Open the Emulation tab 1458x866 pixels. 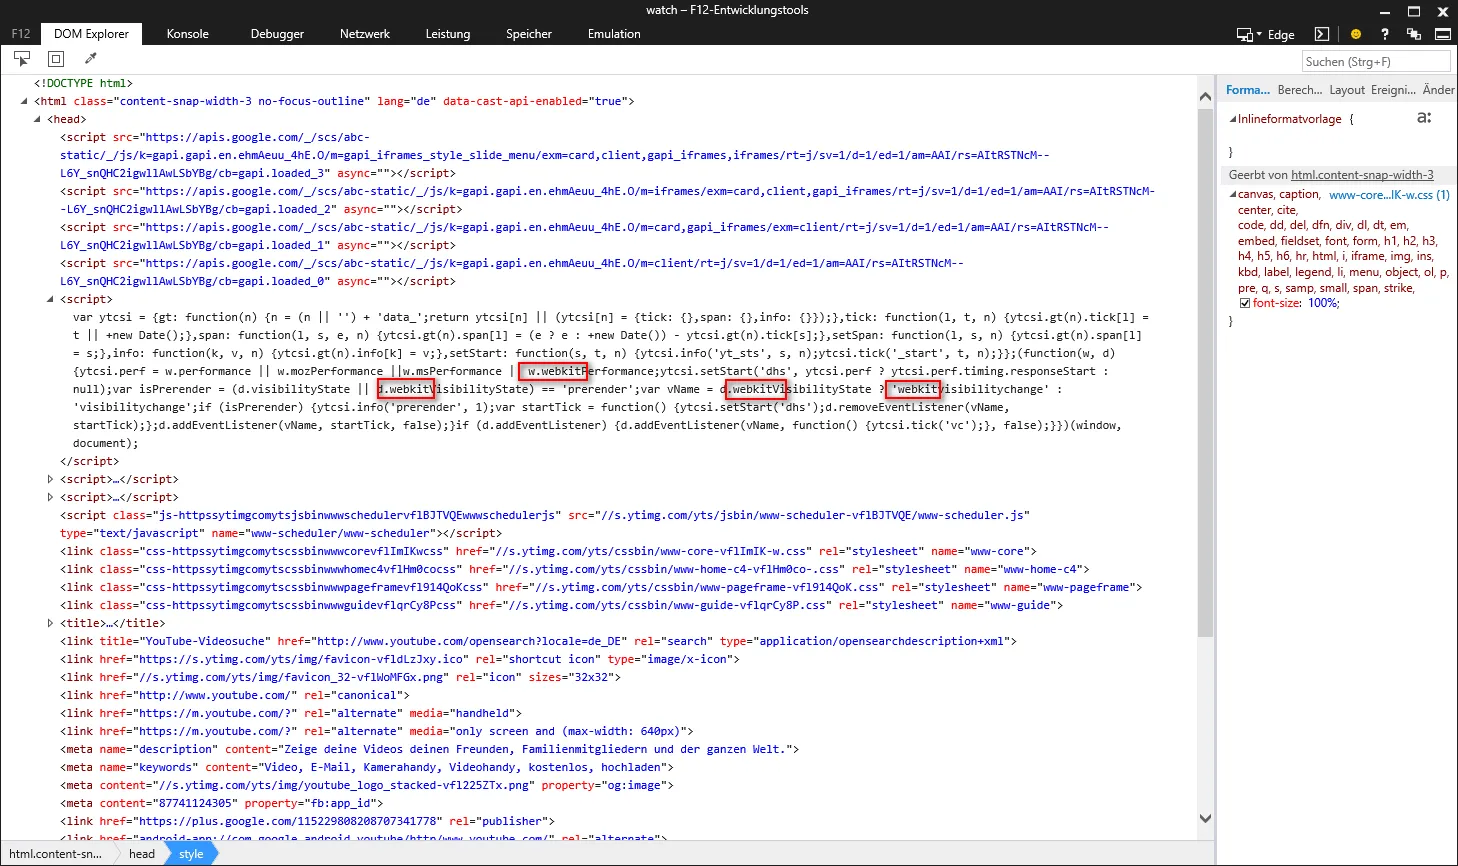click(614, 34)
